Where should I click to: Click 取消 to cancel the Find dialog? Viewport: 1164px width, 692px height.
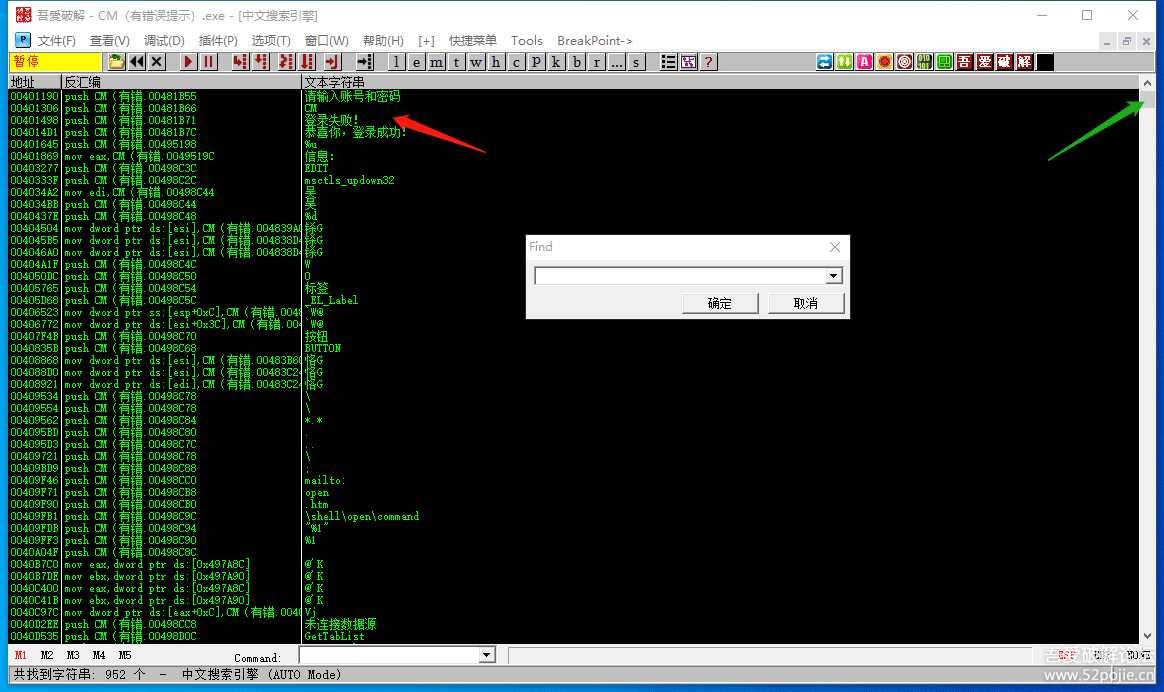click(805, 303)
